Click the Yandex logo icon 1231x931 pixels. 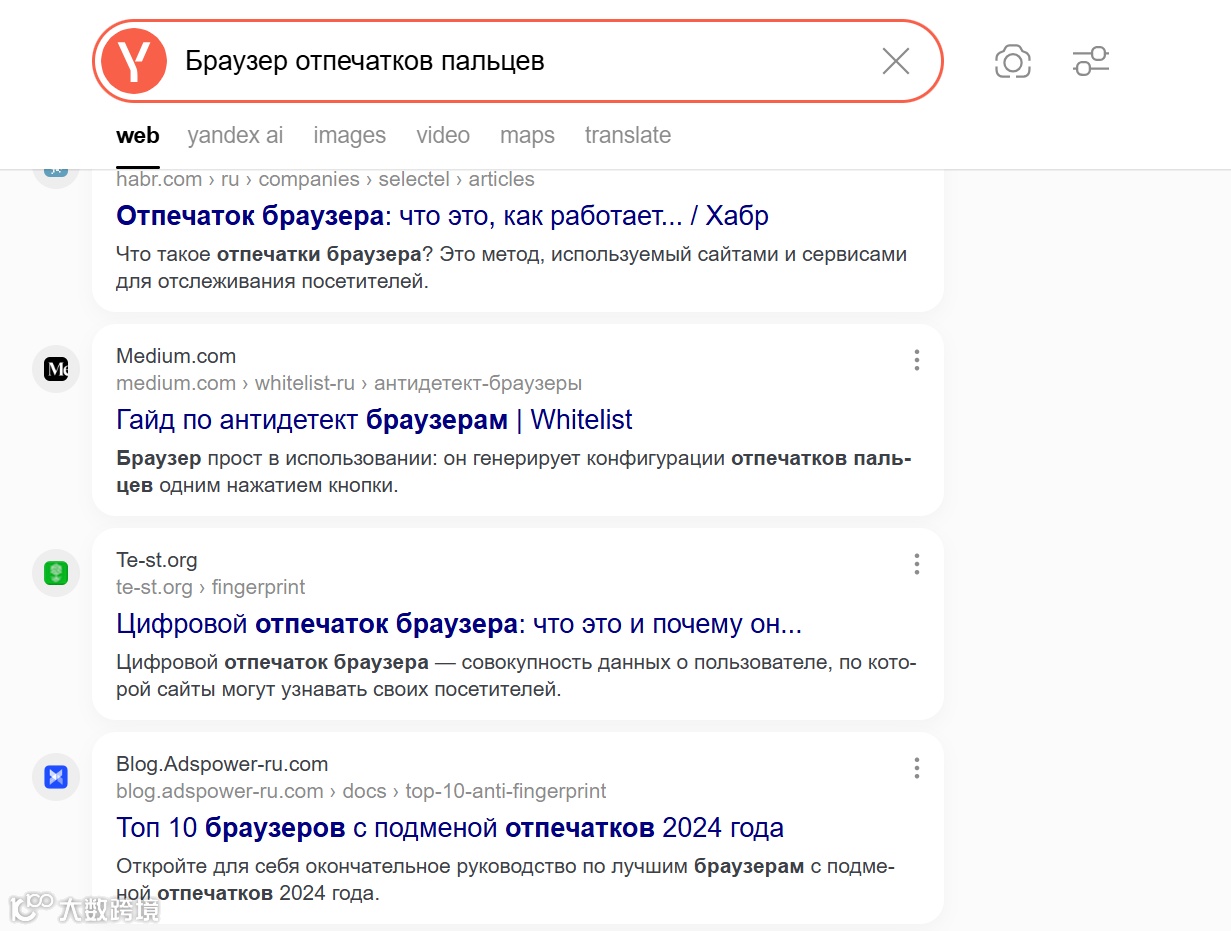133,61
